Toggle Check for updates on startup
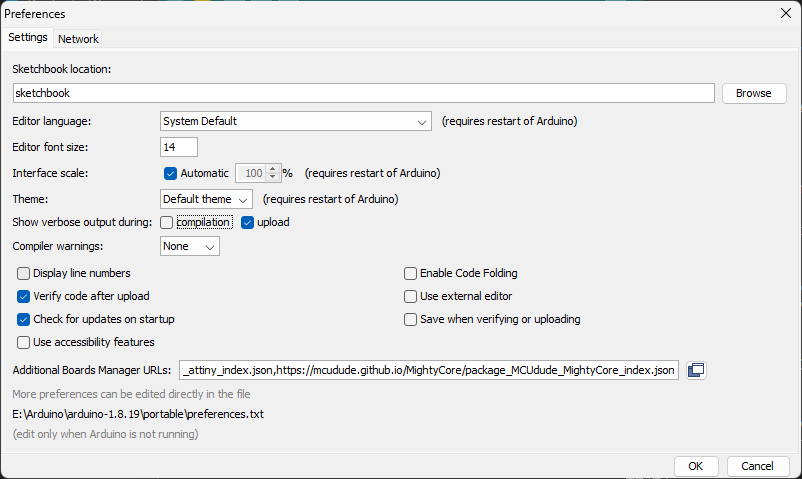 (24, 319)
